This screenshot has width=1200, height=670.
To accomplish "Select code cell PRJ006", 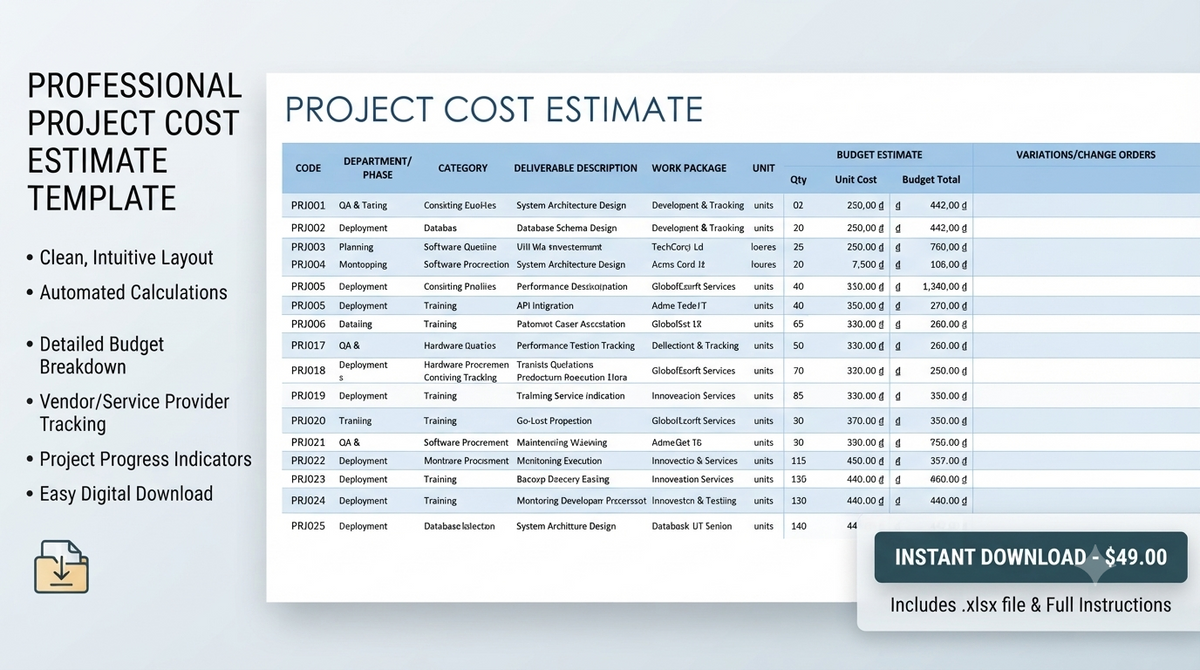I will [x=308, y=324].
